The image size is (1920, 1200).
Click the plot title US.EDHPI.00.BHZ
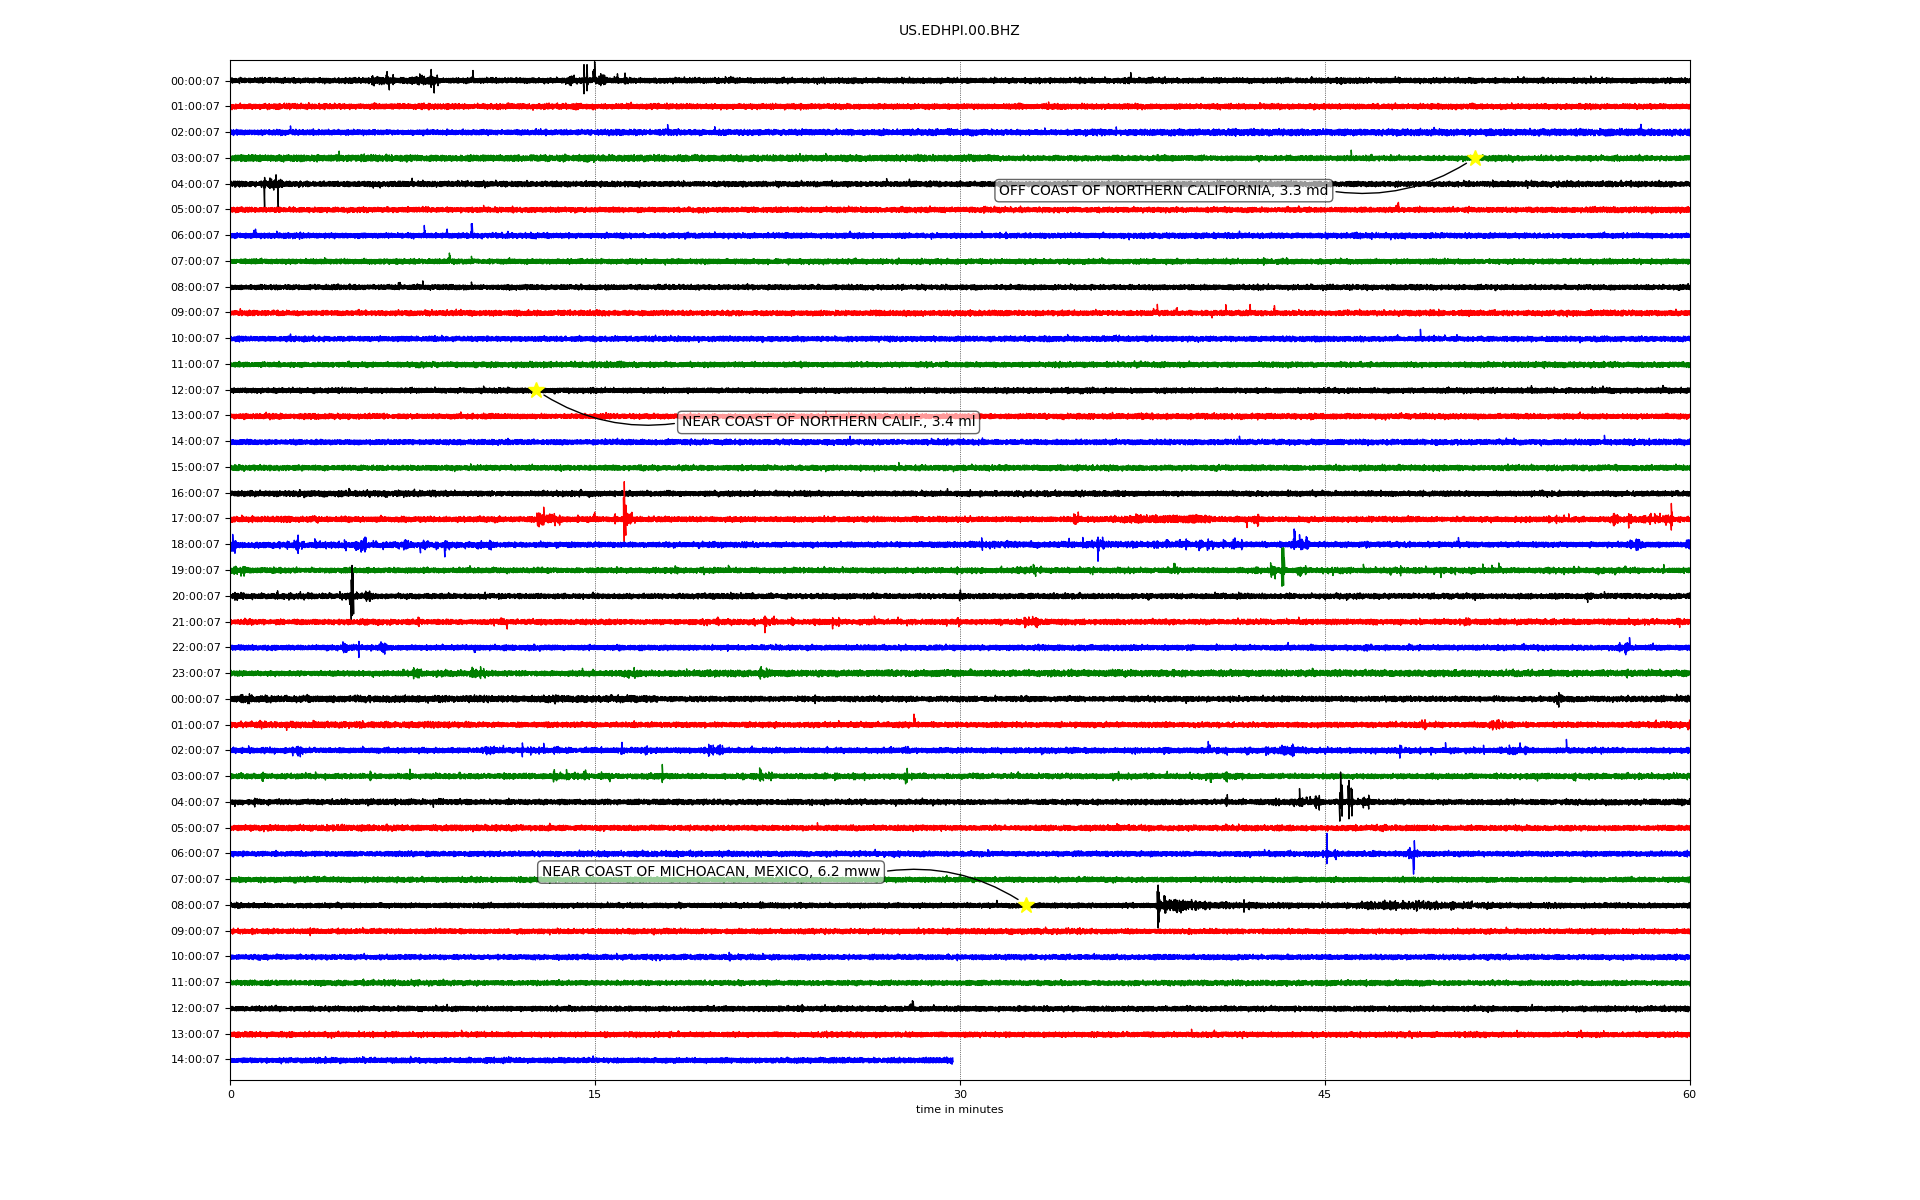[x=959, y=31]
